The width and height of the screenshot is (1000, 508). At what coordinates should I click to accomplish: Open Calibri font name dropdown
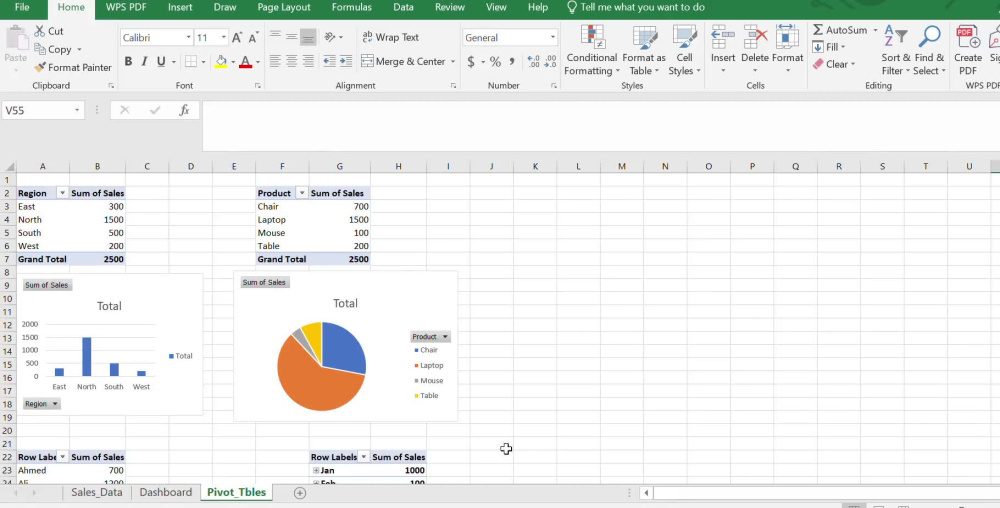point(188,38)
